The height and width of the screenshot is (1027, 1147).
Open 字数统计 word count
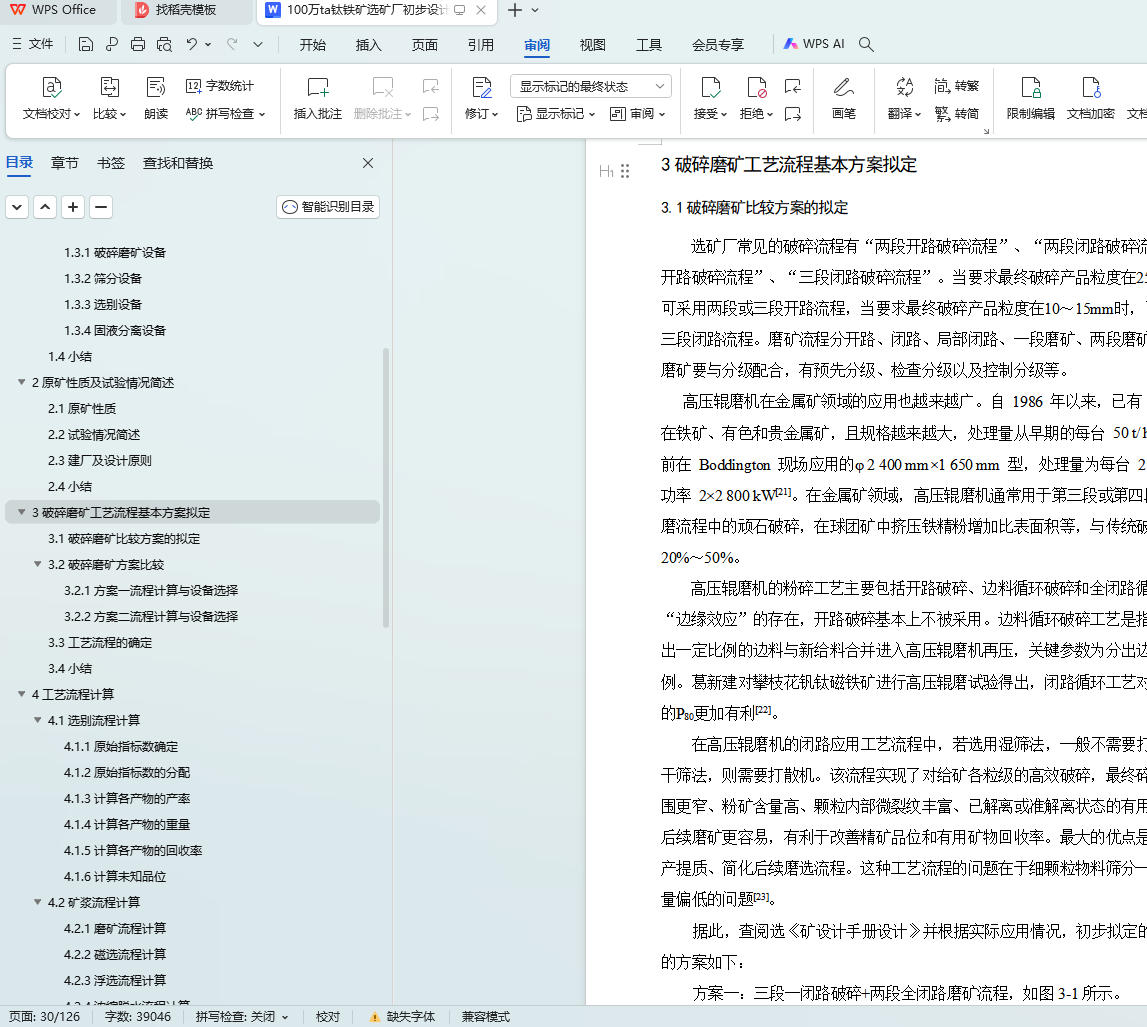pos(220,86)
